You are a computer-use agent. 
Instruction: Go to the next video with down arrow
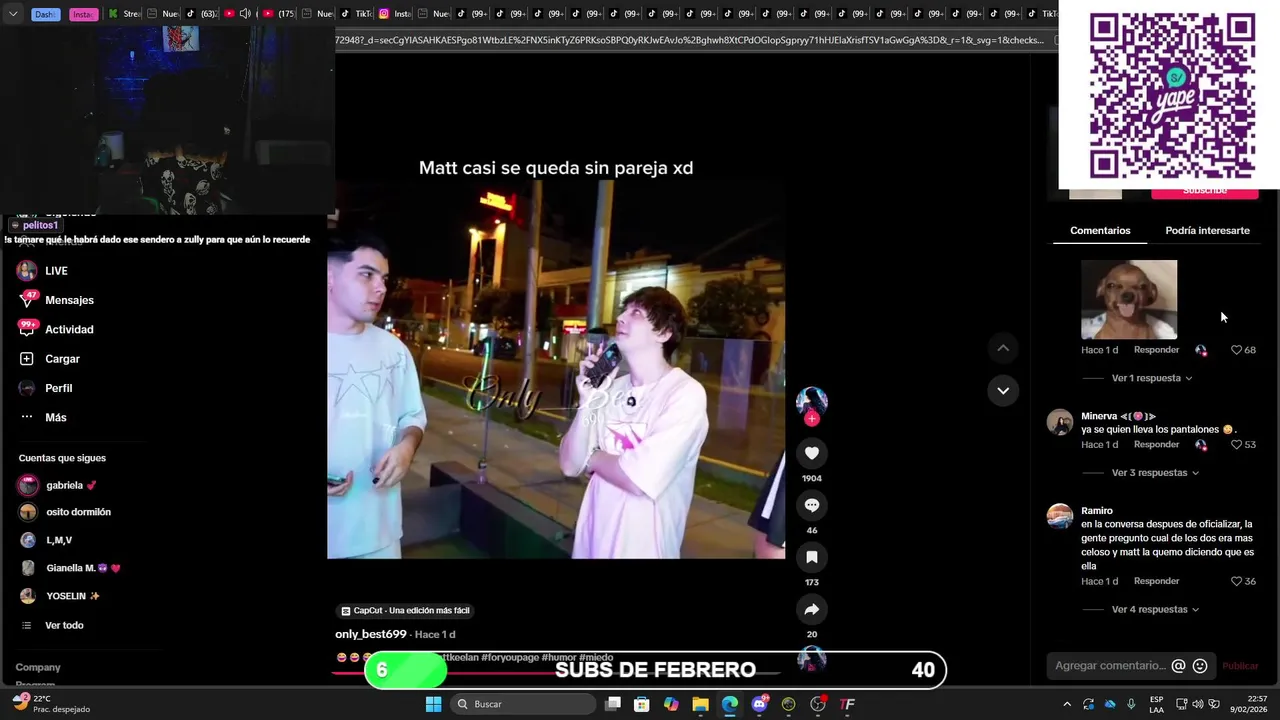pyautogui.click(x=1003, y=390)
